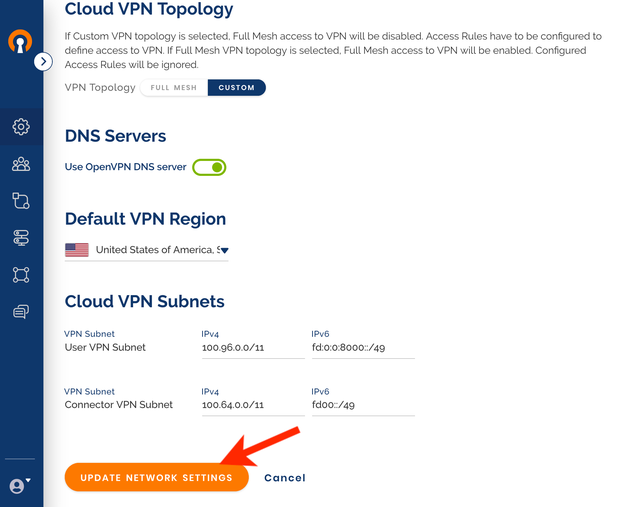Open the Settings gear icon in the sidebar
This screenshot has width=620, height=507.
tap(21, 127)
